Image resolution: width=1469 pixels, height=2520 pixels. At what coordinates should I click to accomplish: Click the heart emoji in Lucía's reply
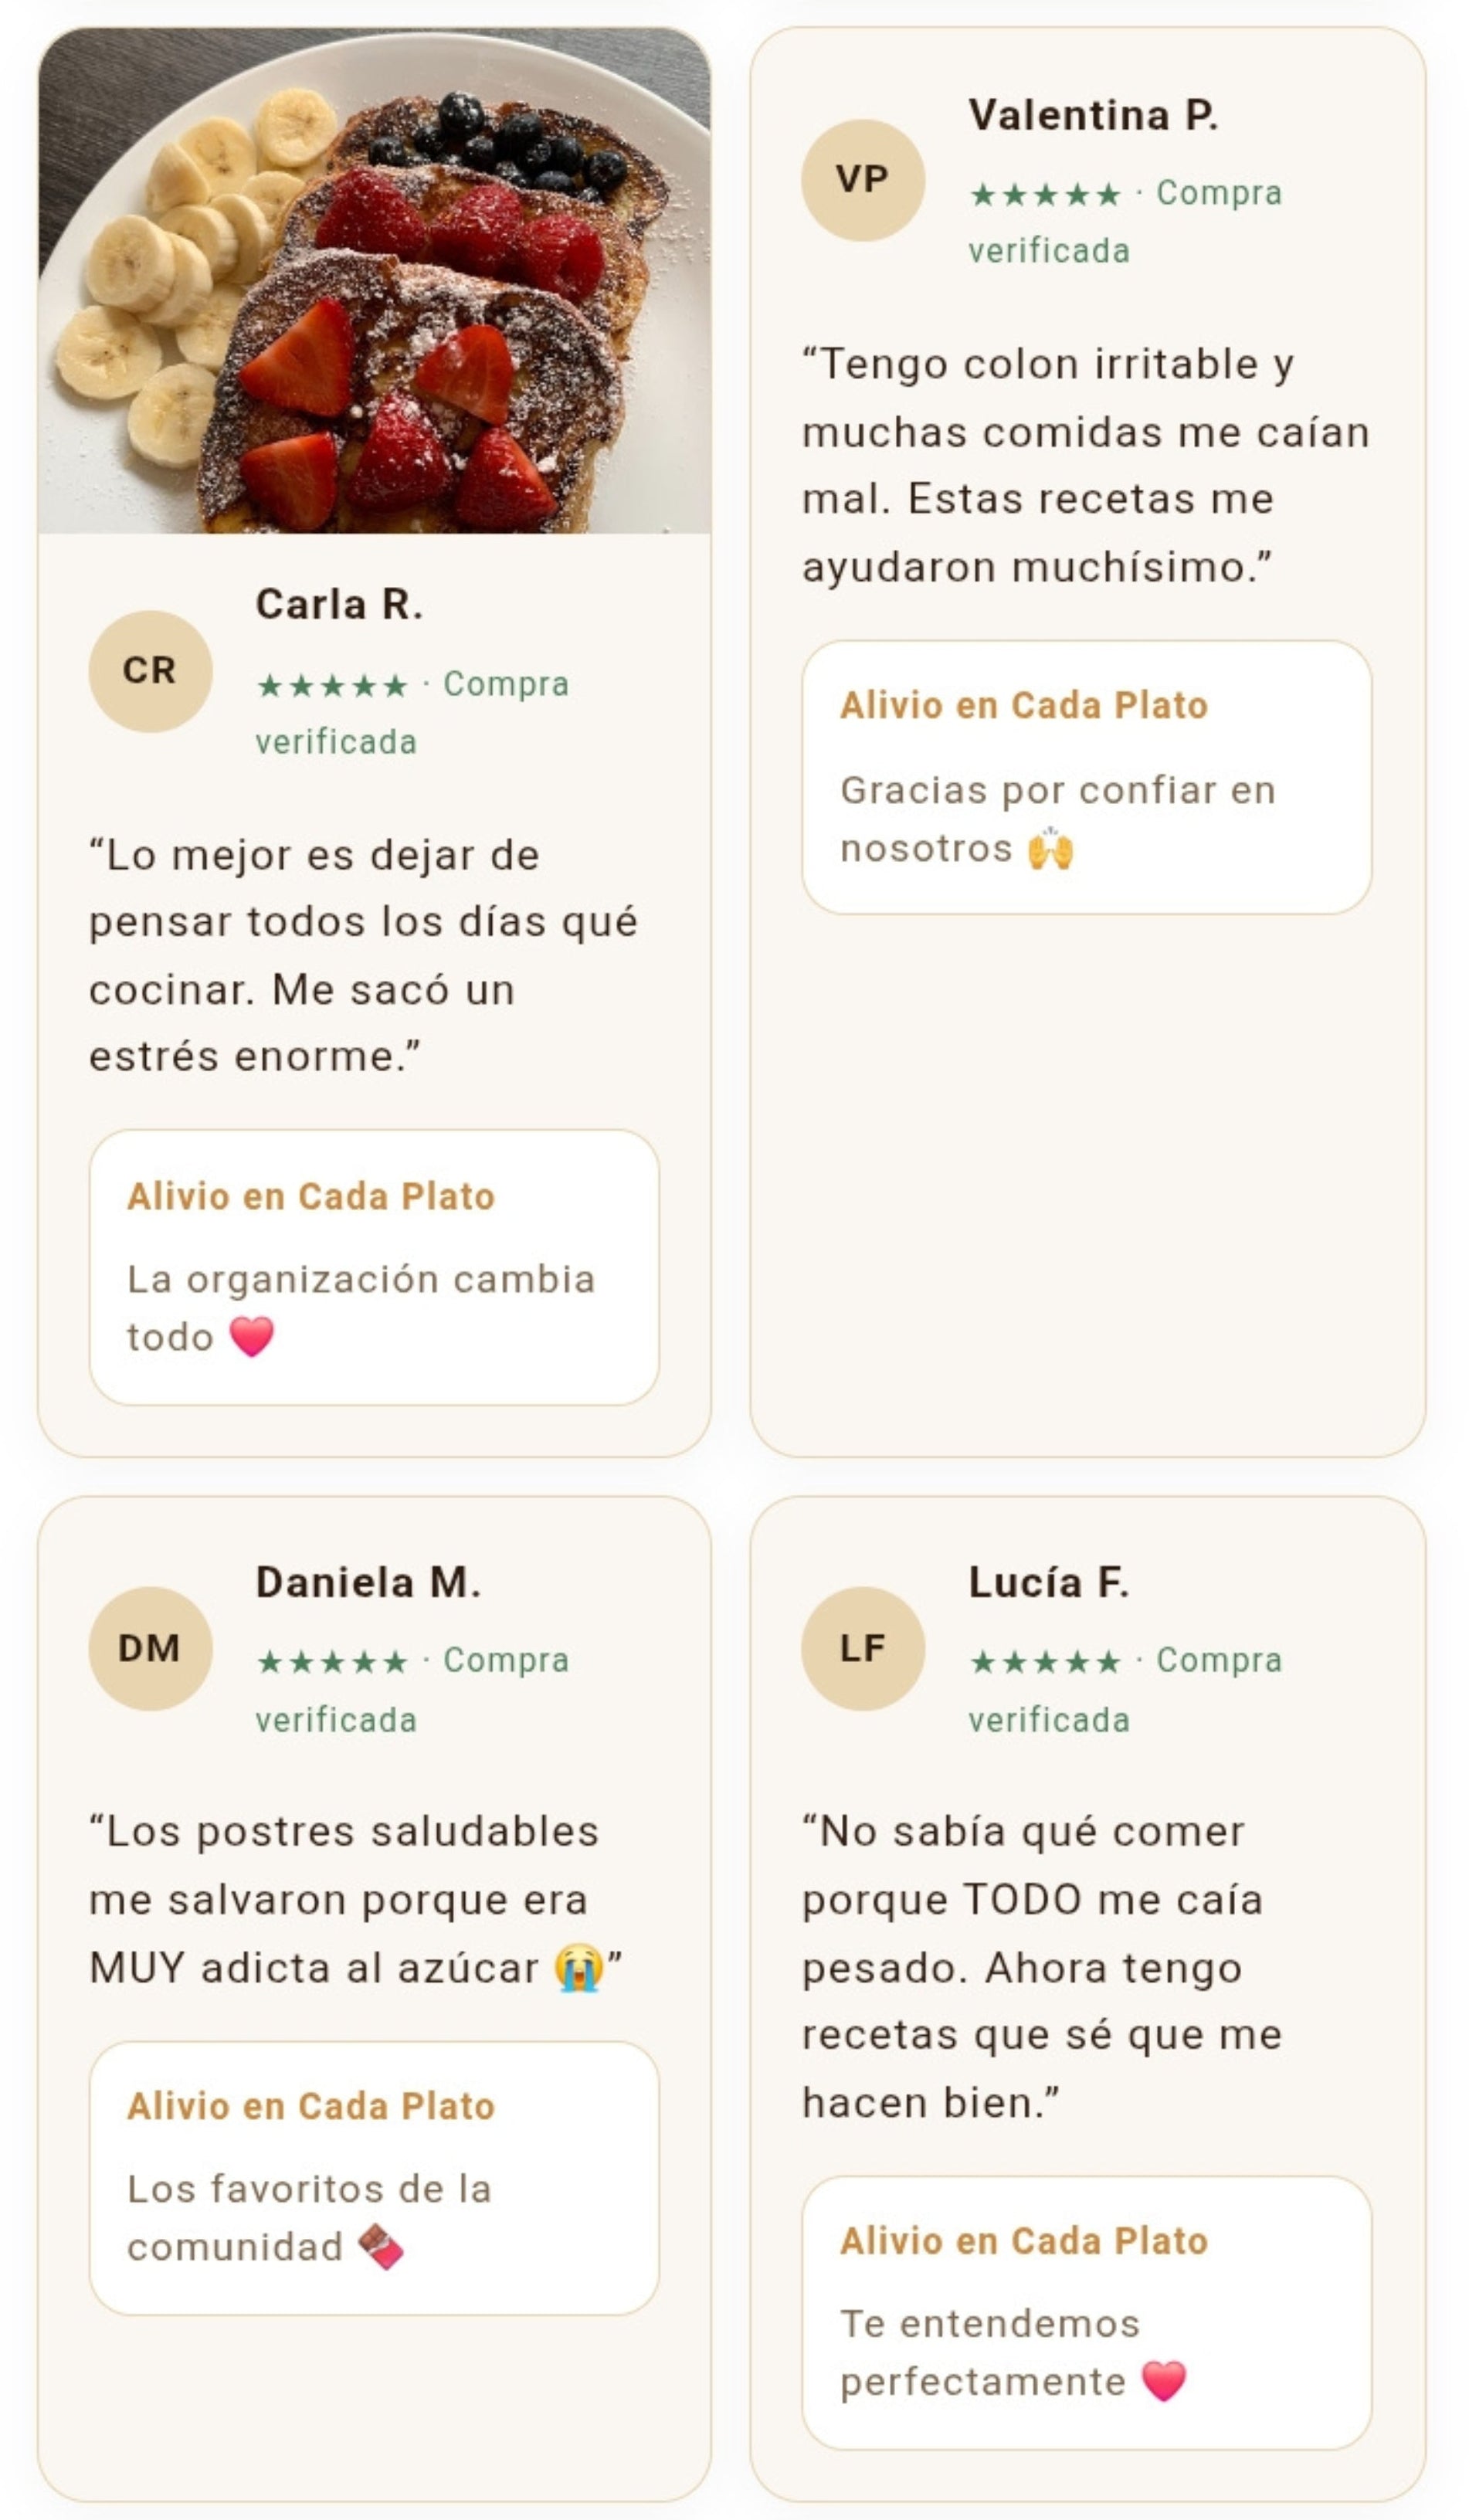click(x=1163, y=2381)
